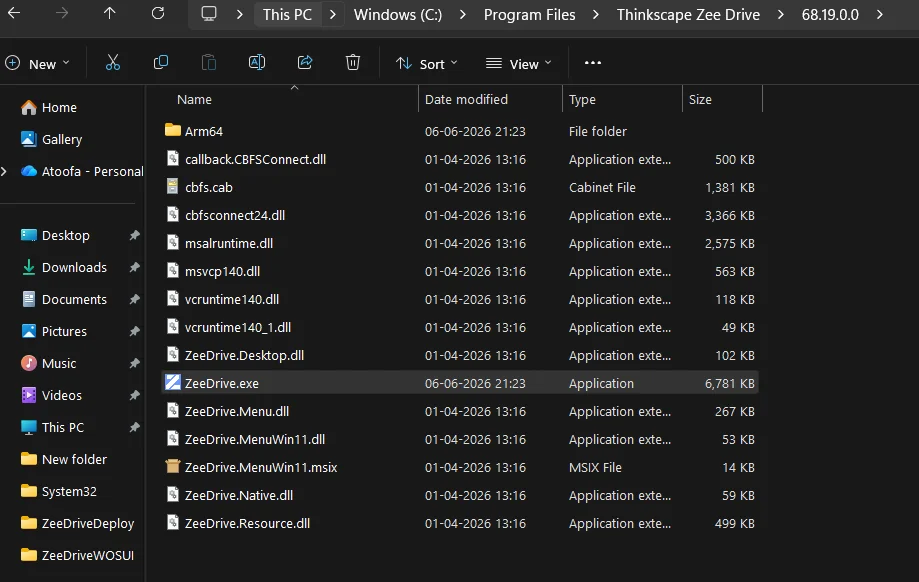
Task: Select the Arm64 folder icon
Action: [x=172, y=130]
